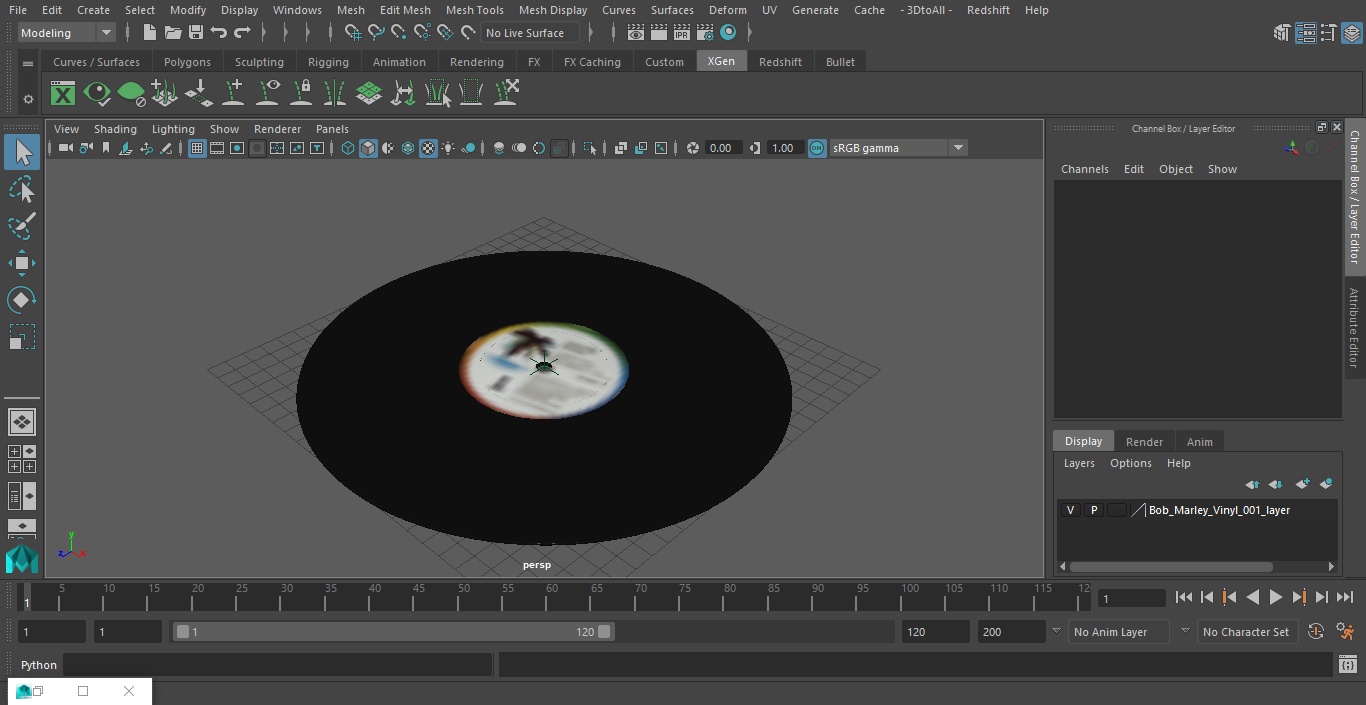Image resolution: width=1366 pixels, height=705 pixels.
Task: Open viewport Shading menu
Action: (115, 129)
